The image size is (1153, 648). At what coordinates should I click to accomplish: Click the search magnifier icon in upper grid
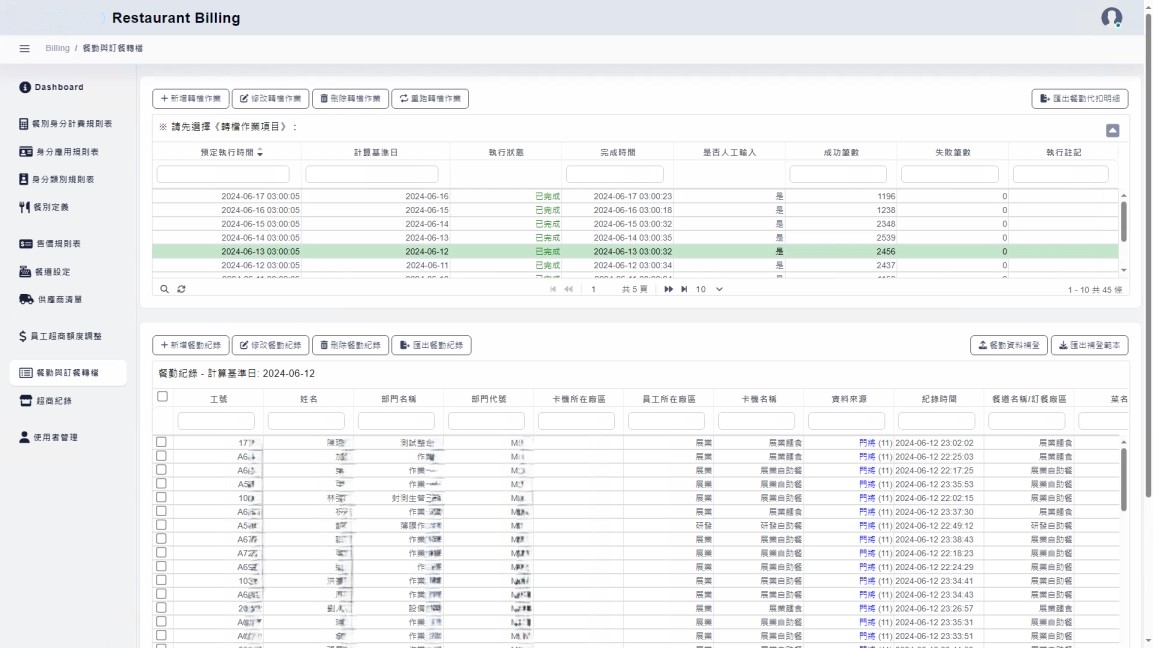pyautogui.click(x=165, y=289)
